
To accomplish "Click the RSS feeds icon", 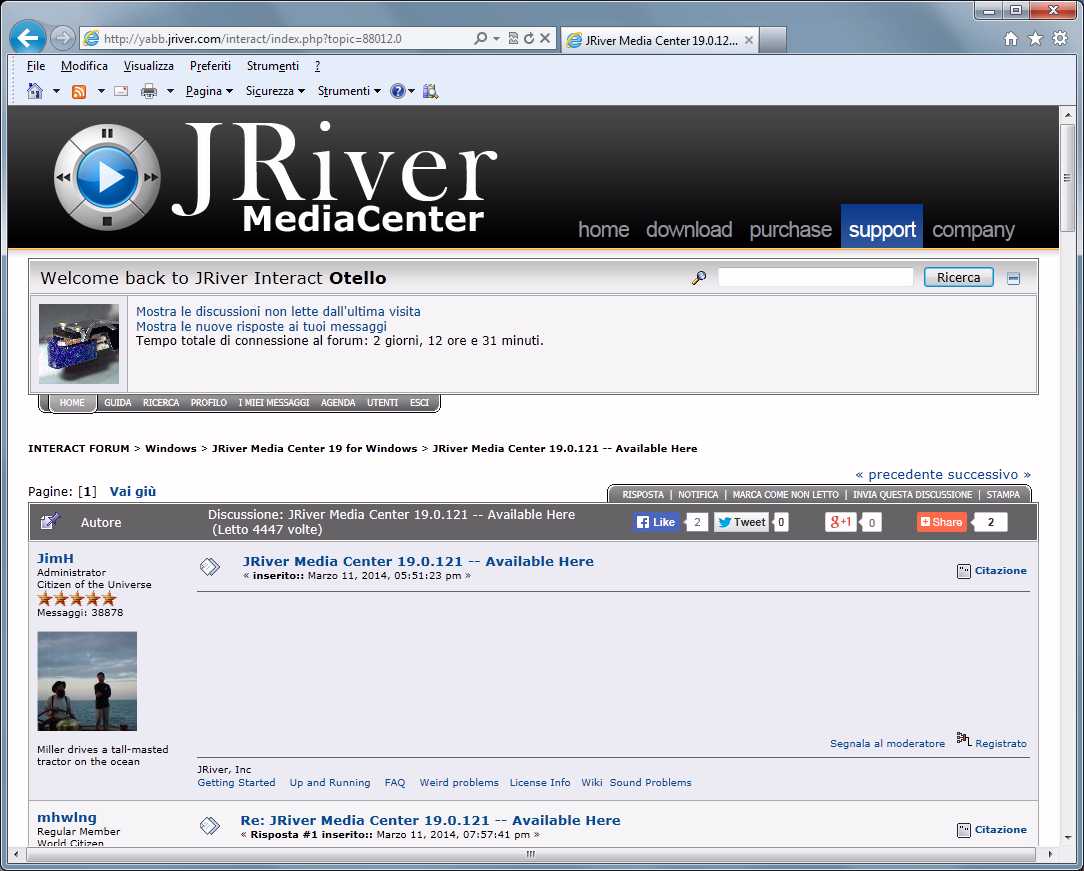I will (x=80, y=91).
